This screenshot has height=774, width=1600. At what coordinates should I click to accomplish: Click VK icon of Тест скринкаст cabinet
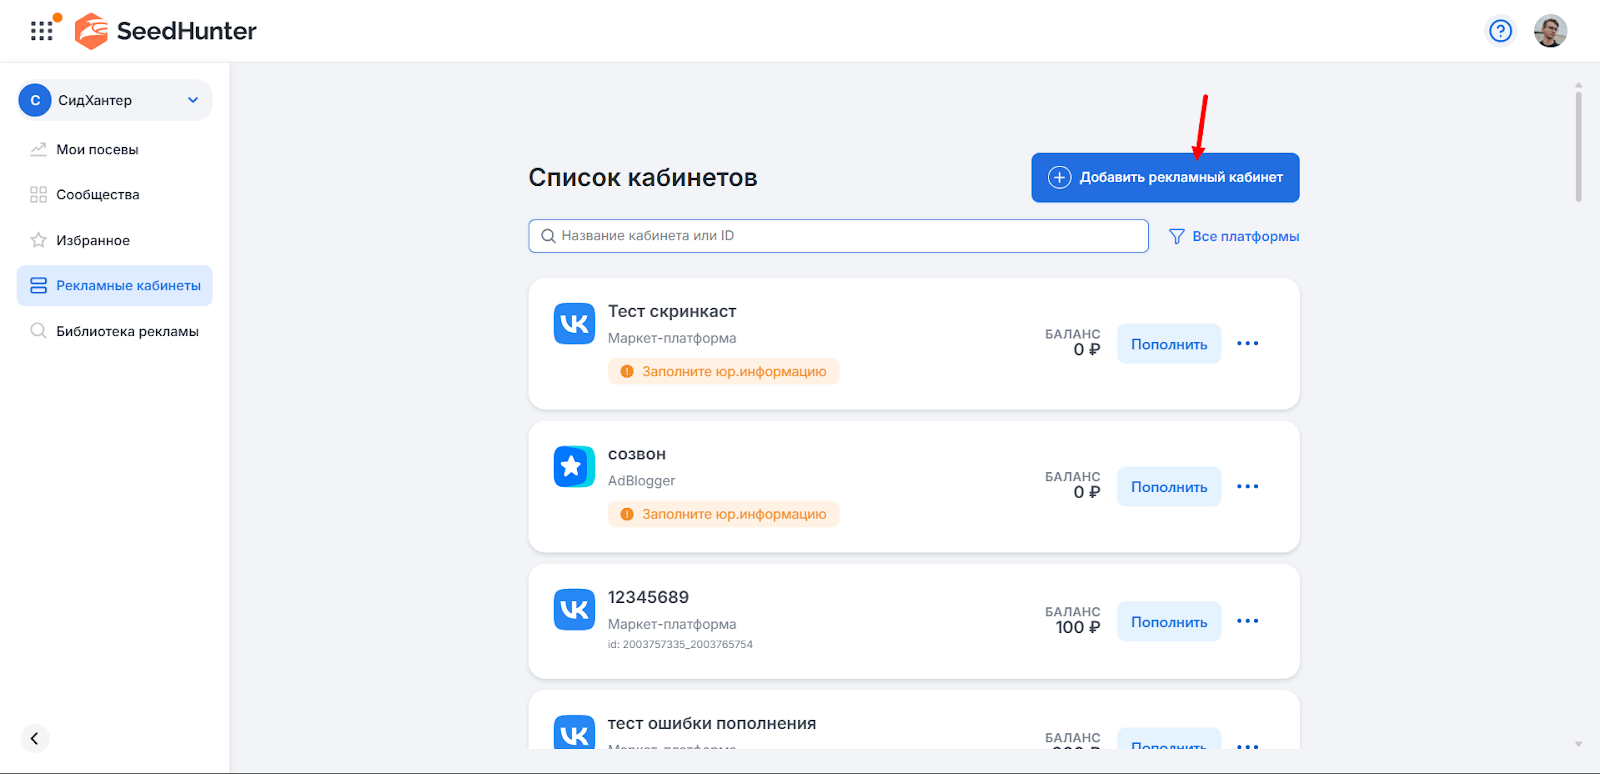(574, 324)
